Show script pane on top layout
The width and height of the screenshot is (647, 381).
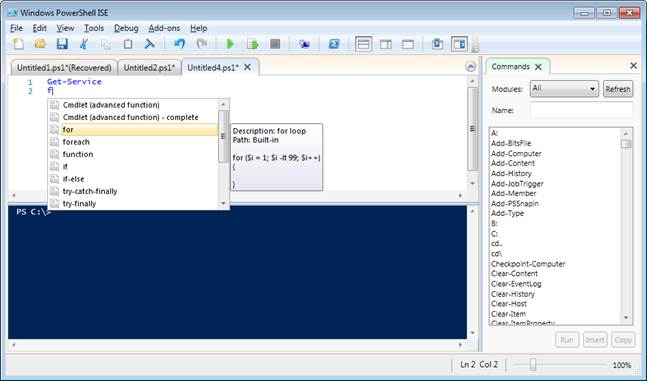(364, 44)
